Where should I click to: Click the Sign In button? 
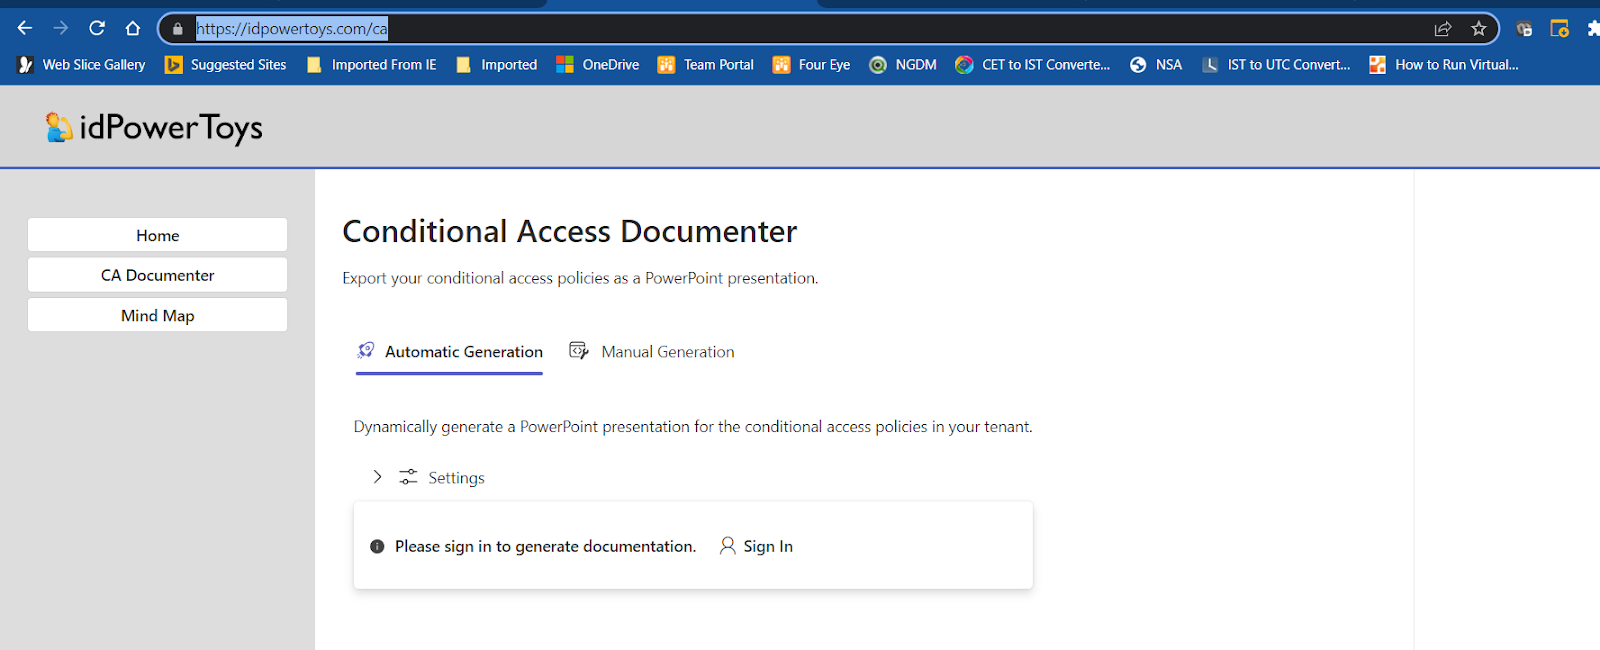[756, 546]
